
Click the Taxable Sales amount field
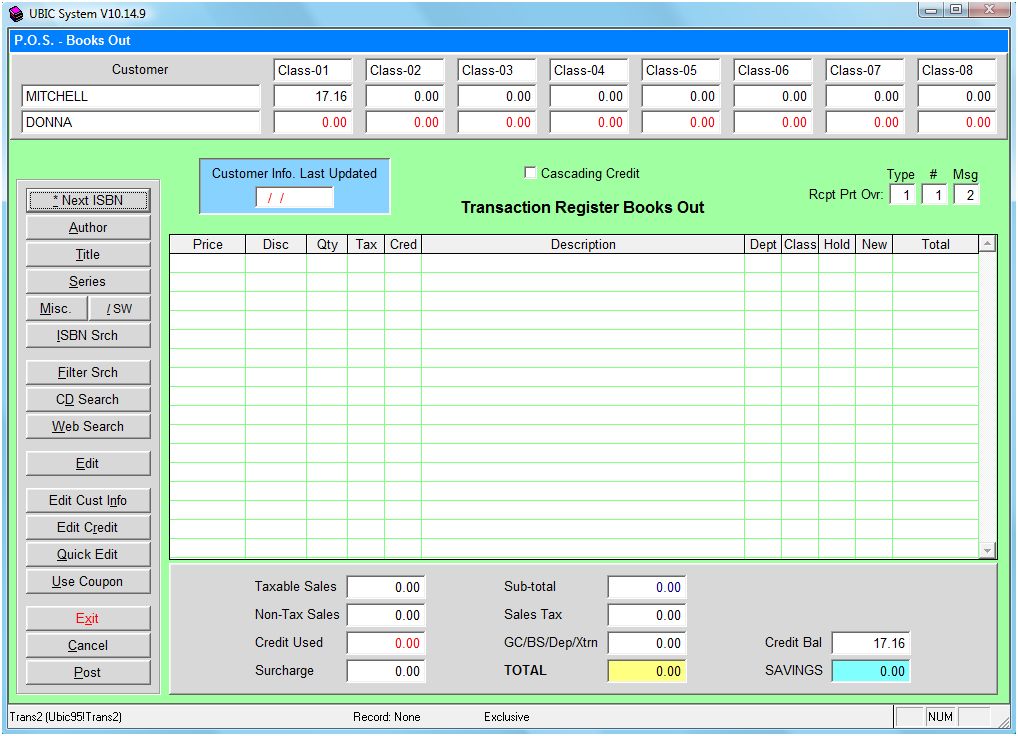pyautogui.click(x=386, y=587)
